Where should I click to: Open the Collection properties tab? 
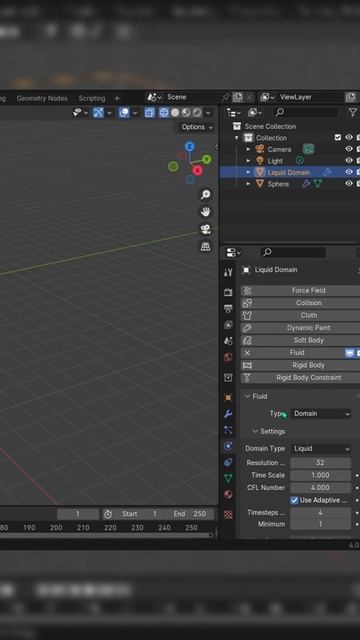[228, 378]
